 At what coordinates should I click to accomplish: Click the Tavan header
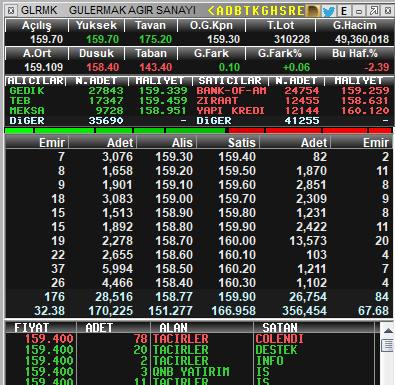tap(150, 25)
